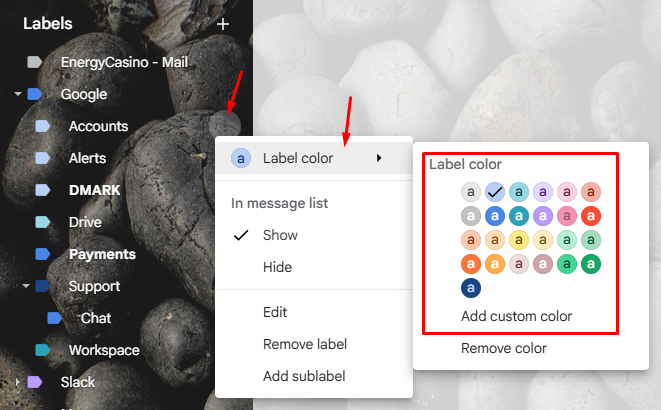The height and width of the screenshot is (410, 661).
Task: Pick the dusty mauve swatch in fourth row
Action: coord(543,264)
